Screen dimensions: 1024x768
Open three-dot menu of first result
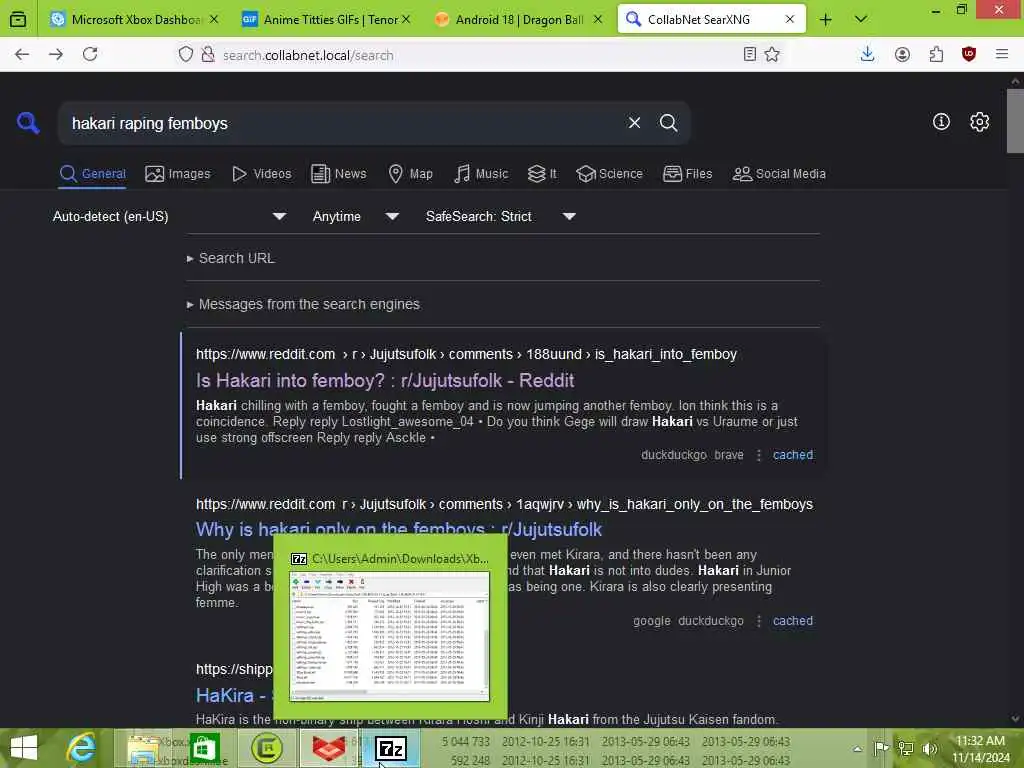[758, 455]
